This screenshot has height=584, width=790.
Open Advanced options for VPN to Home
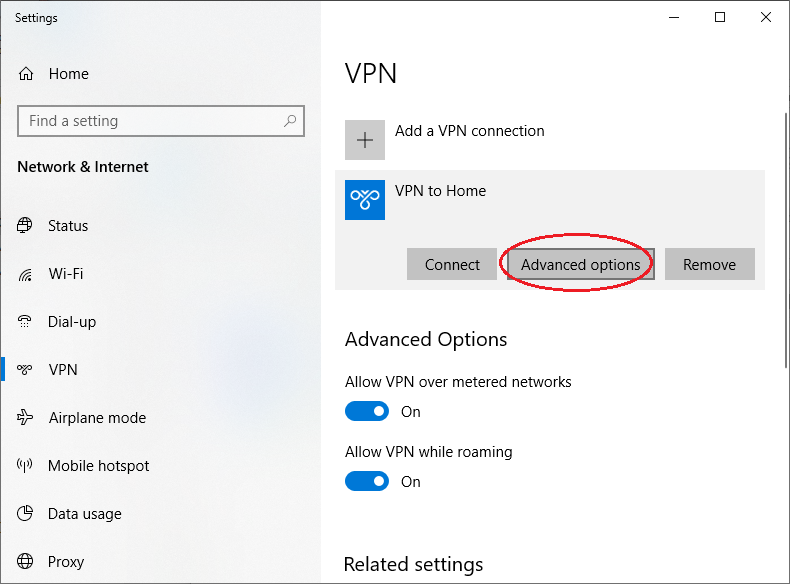coord(580,265)
